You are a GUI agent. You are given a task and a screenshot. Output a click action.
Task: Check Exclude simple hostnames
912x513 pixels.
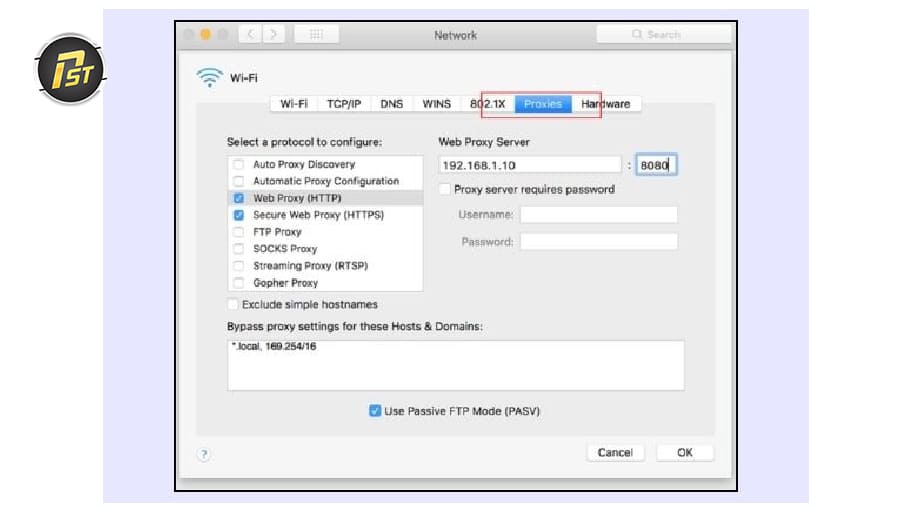coord(233,304)
